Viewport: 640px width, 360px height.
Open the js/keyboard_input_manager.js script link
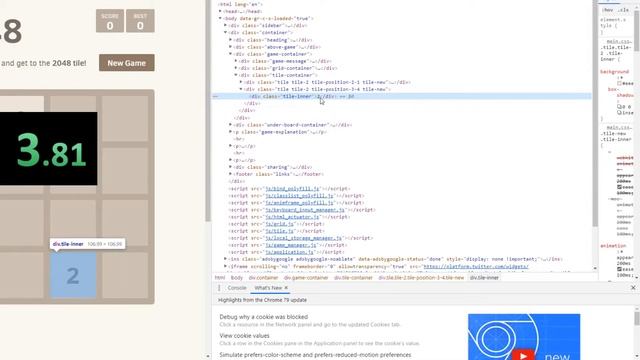pyautogui.click(x=305, y=210)
